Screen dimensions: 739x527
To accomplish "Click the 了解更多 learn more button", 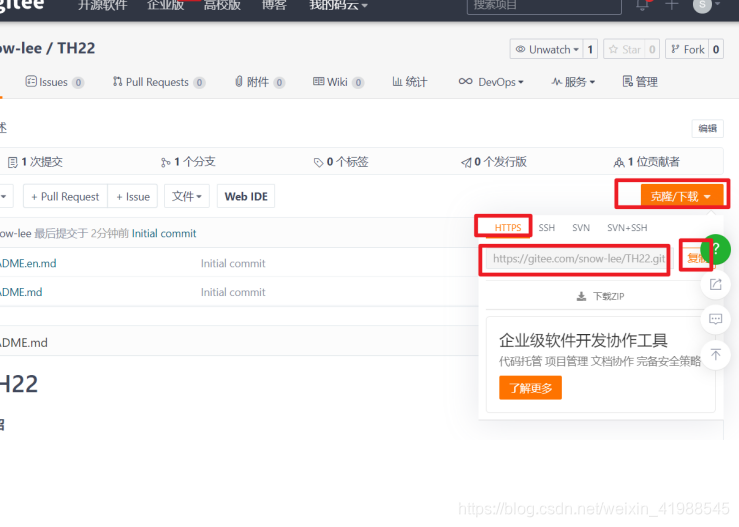I will point(530,388).
